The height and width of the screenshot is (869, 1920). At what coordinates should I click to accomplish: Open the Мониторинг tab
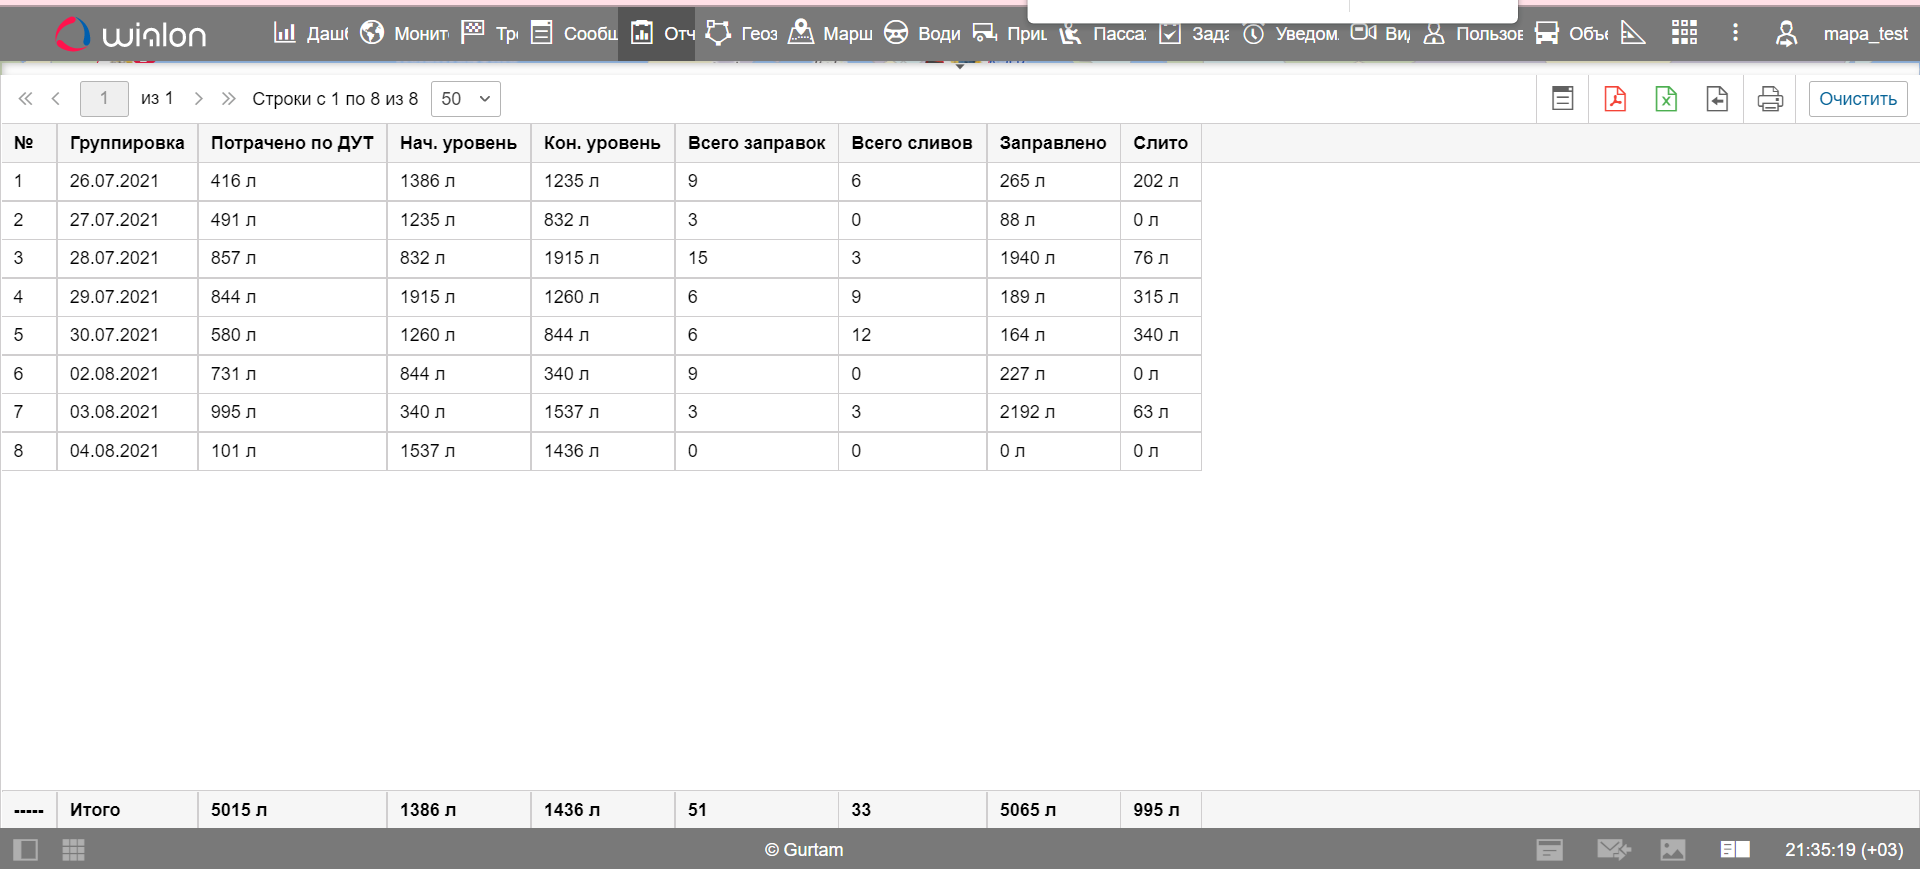(405, 33)
